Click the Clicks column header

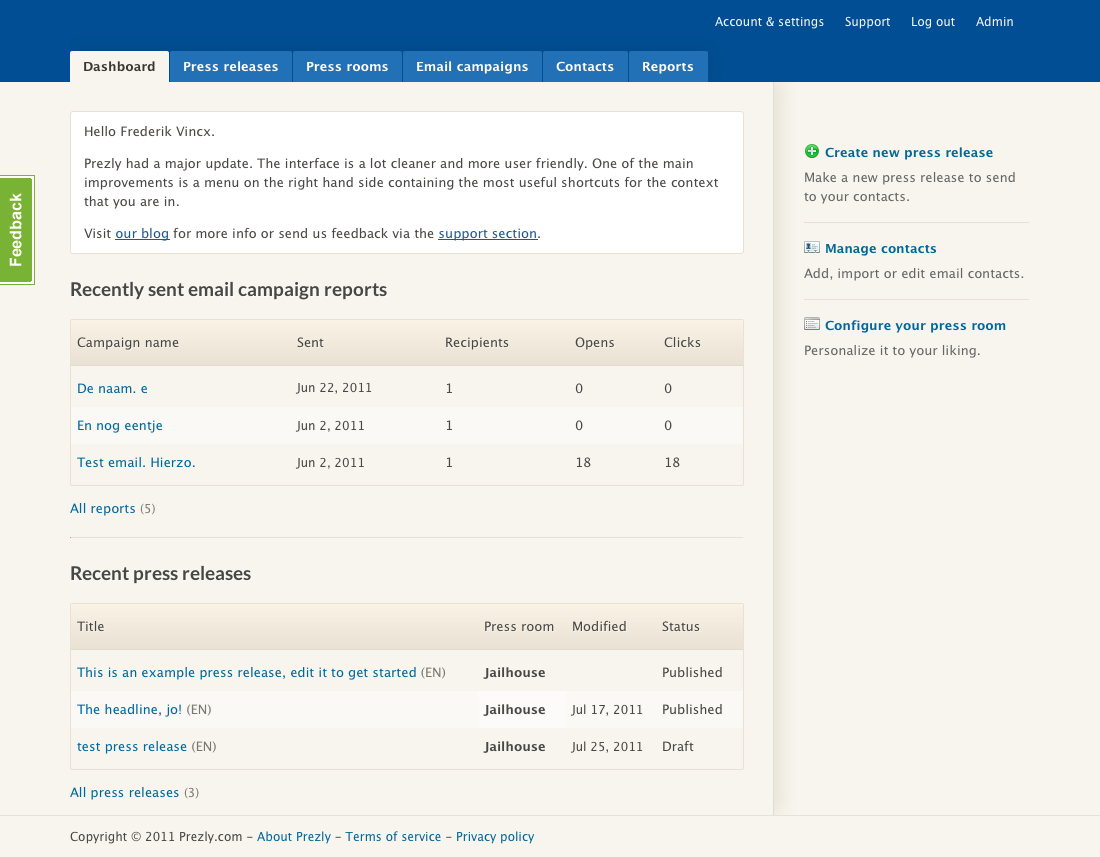pos(682,342)
